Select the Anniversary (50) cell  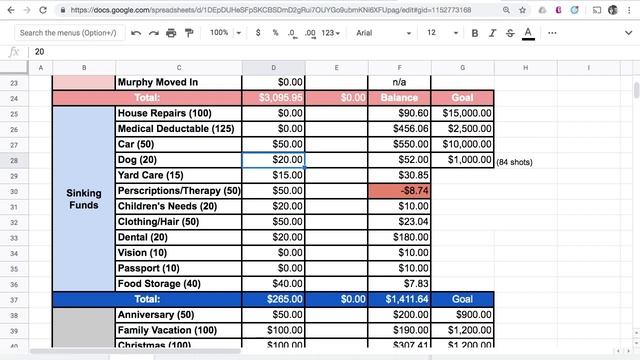[x=178, y=315]
